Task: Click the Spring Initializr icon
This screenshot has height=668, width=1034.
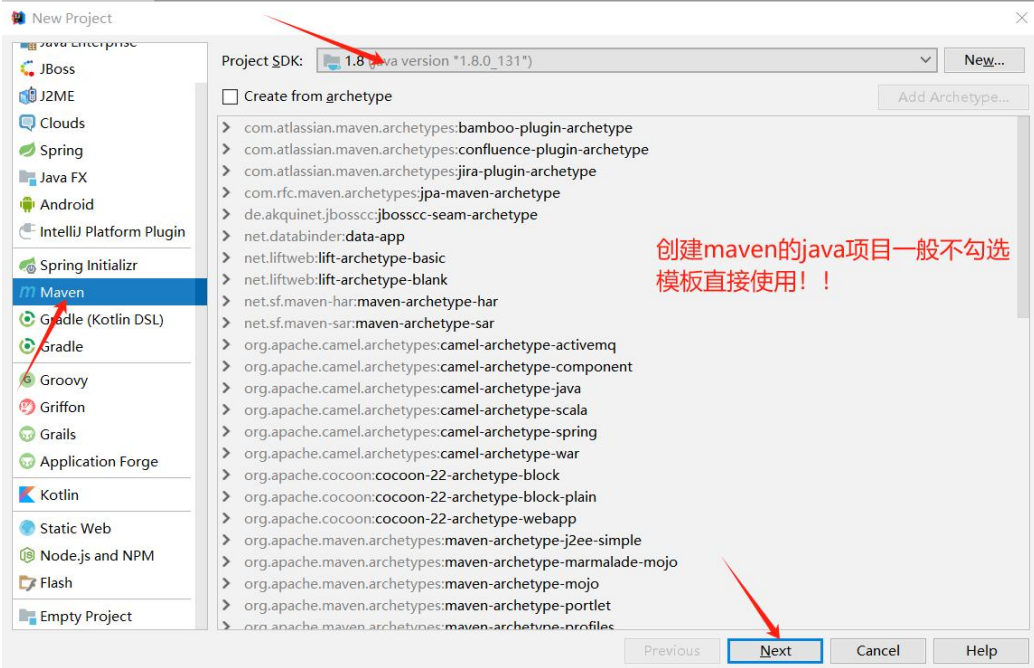Action: coord(27,265)
